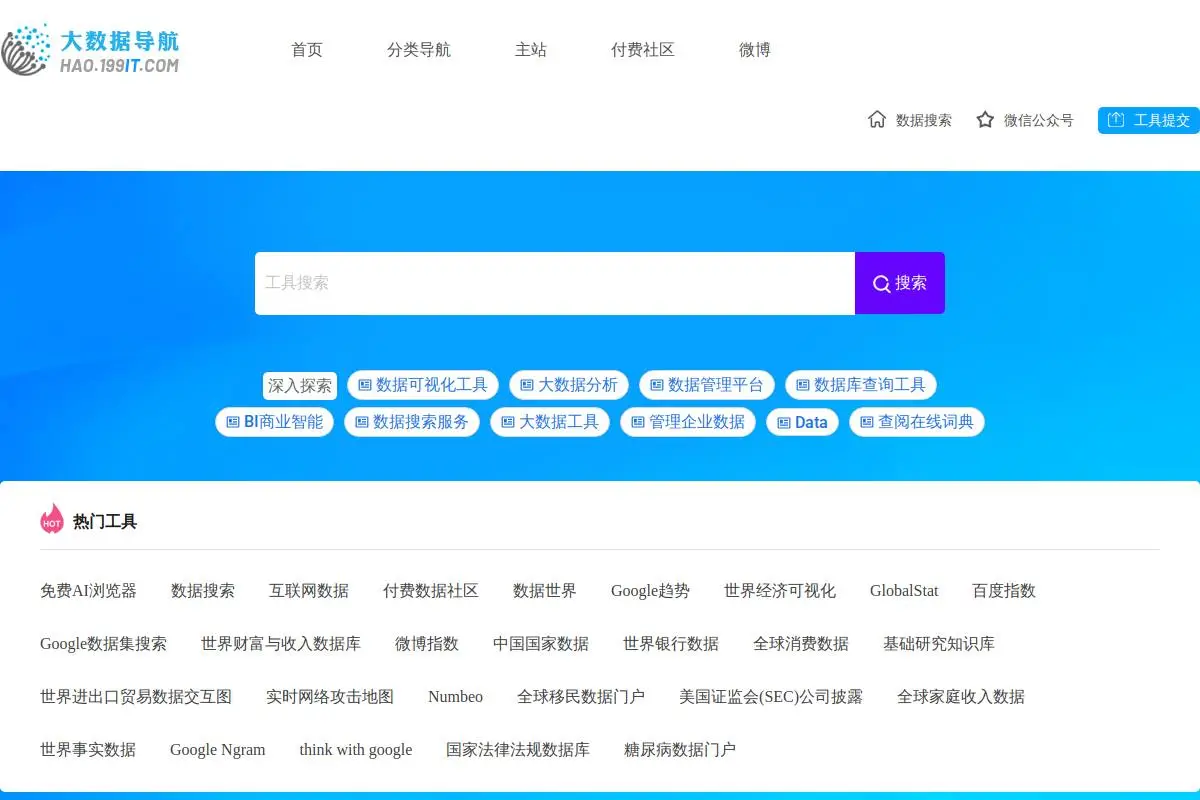Click the 深入探索 label

(300, 385)
